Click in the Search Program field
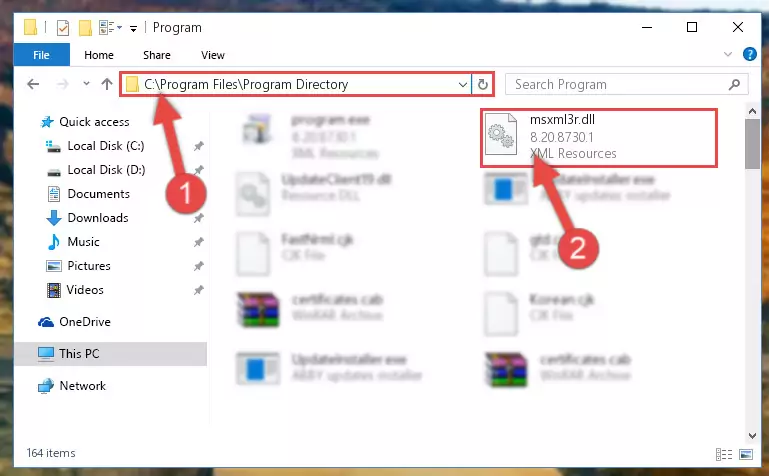This screenshot has height=476, width=769. point(618,84)
